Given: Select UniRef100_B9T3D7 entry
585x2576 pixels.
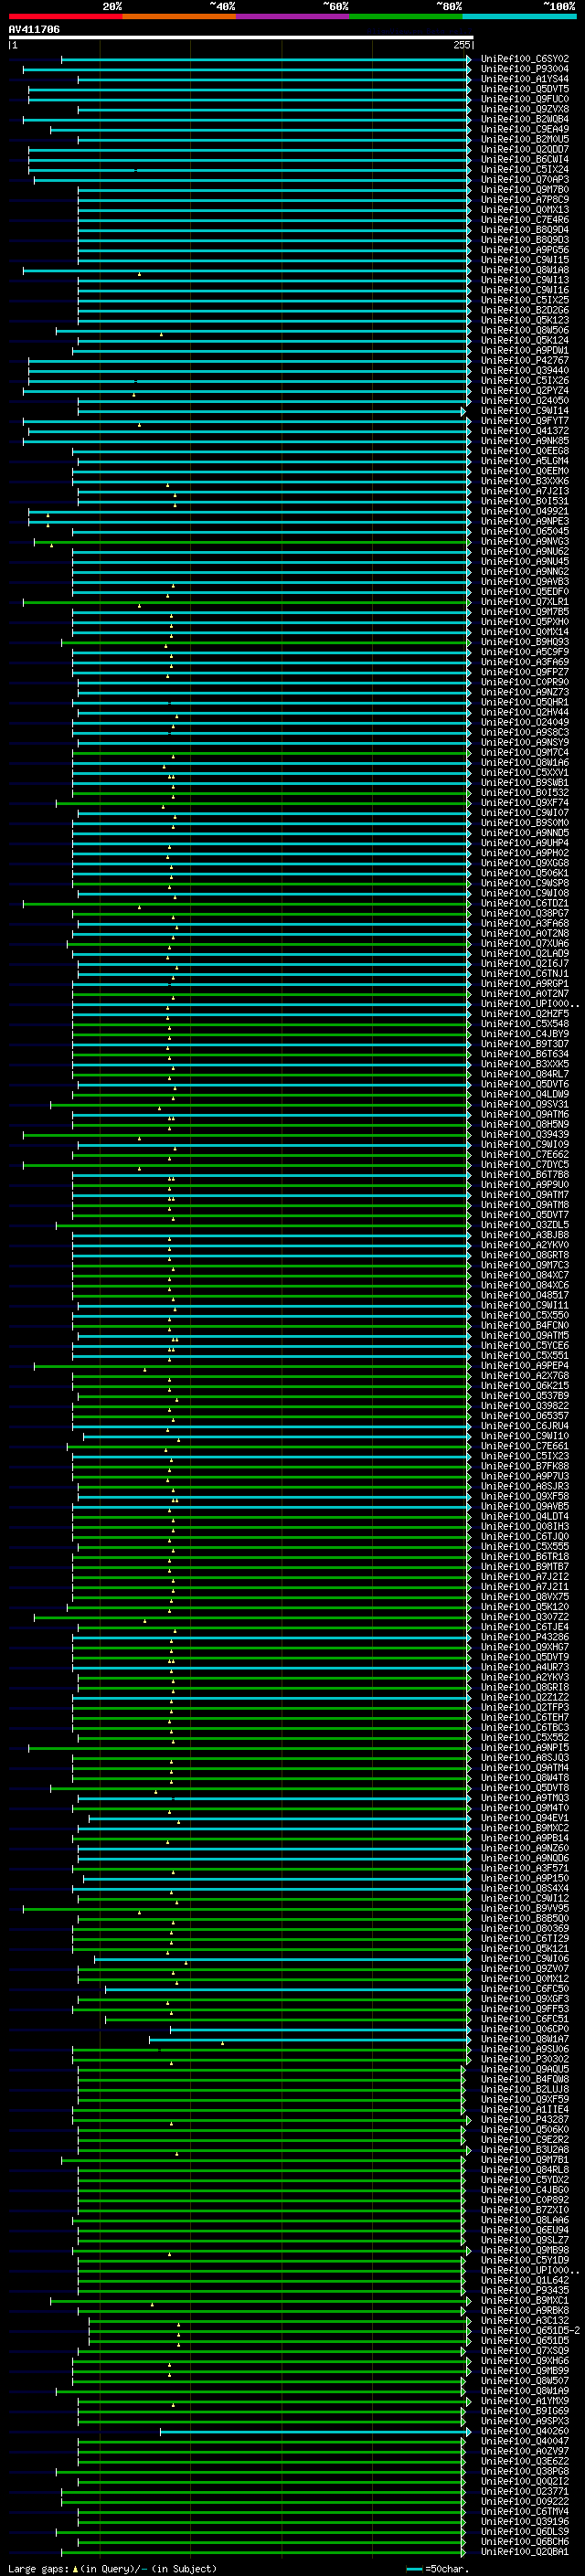Looking at the screenshot, I should [524, 1044].
